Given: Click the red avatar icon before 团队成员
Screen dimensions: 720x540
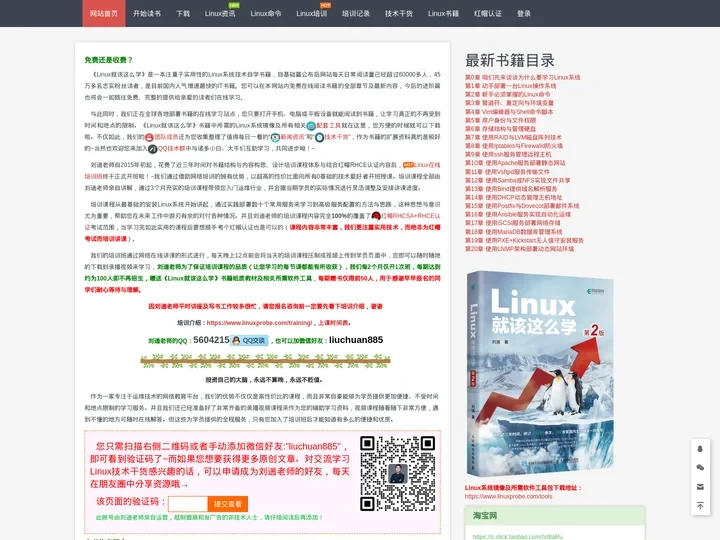Looking at the screenshot, I should [x=149, y=137].
